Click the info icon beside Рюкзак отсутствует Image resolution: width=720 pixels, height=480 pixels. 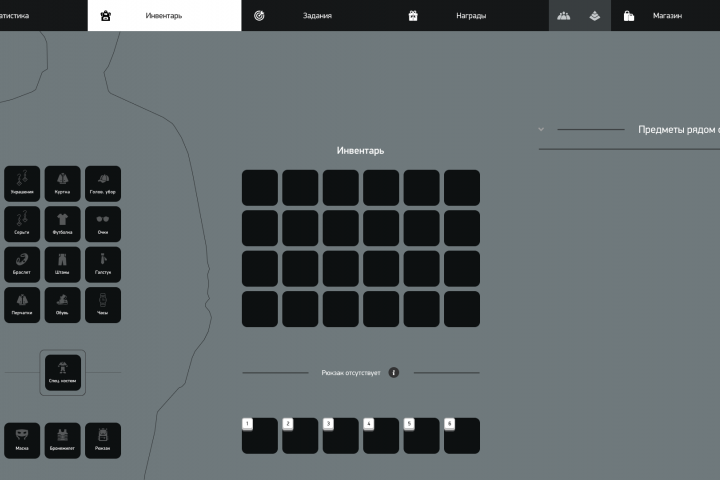(x=394, y=373)
